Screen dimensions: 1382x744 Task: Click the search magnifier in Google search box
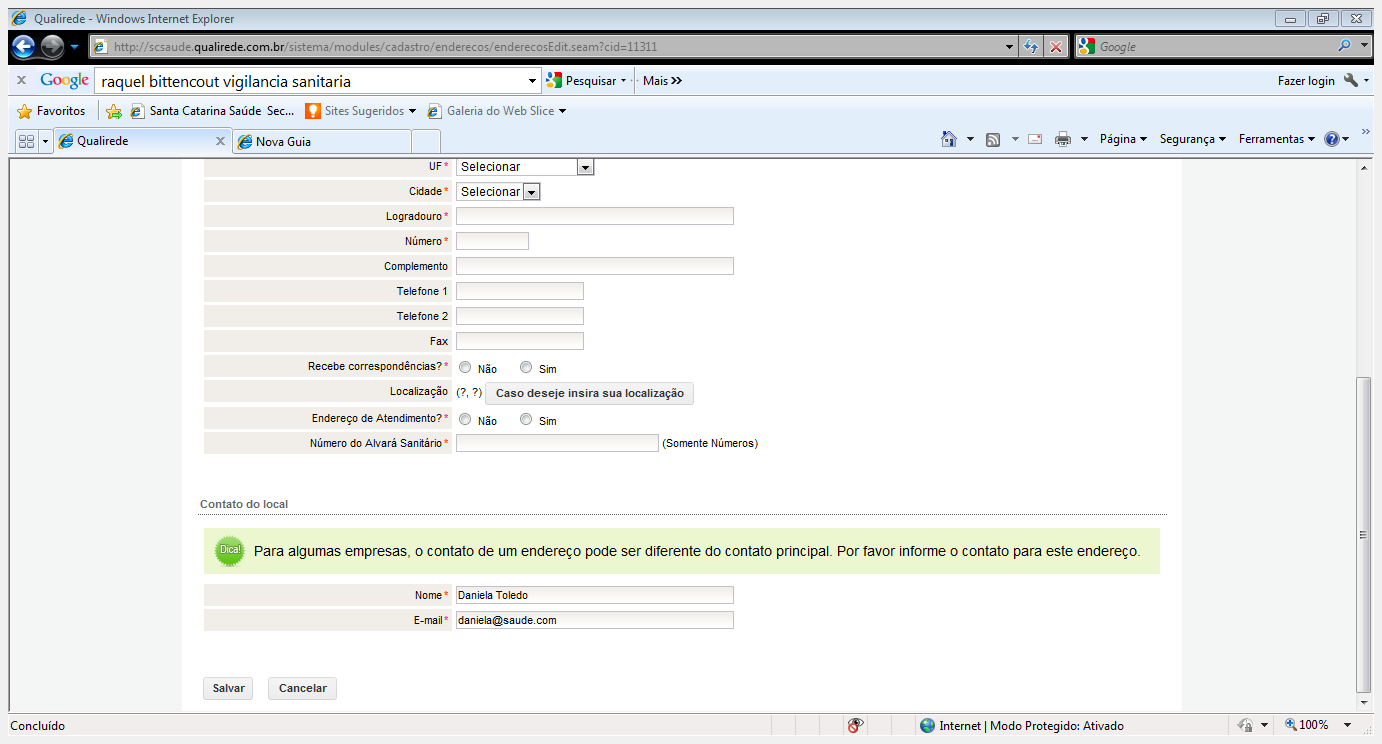1344,46
